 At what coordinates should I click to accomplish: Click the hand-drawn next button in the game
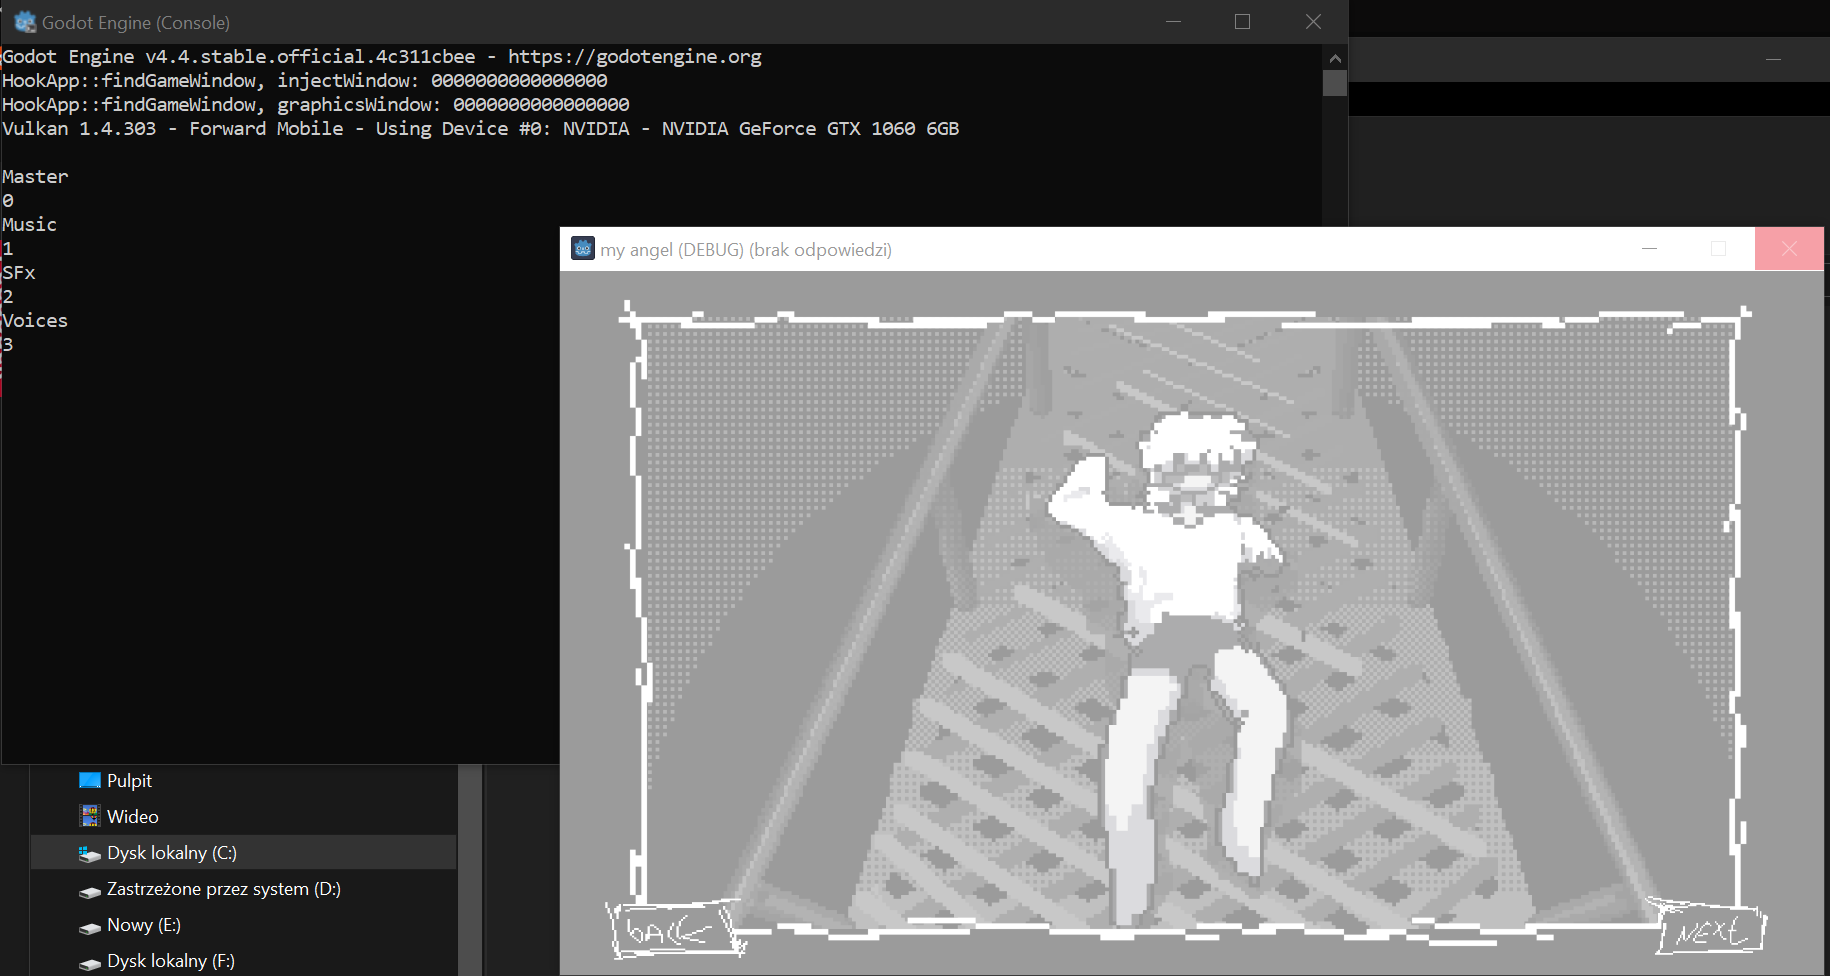(1710, 930)
